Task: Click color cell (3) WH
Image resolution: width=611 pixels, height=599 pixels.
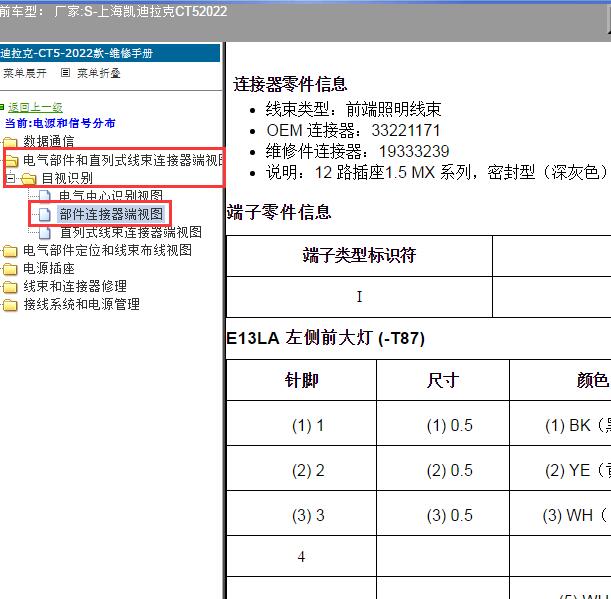Action: tap(560, 513)
